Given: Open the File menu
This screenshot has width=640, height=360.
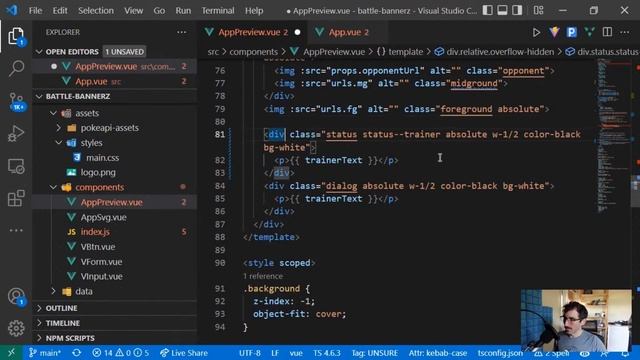Looking at the screenshot, I should coord(35,10).
